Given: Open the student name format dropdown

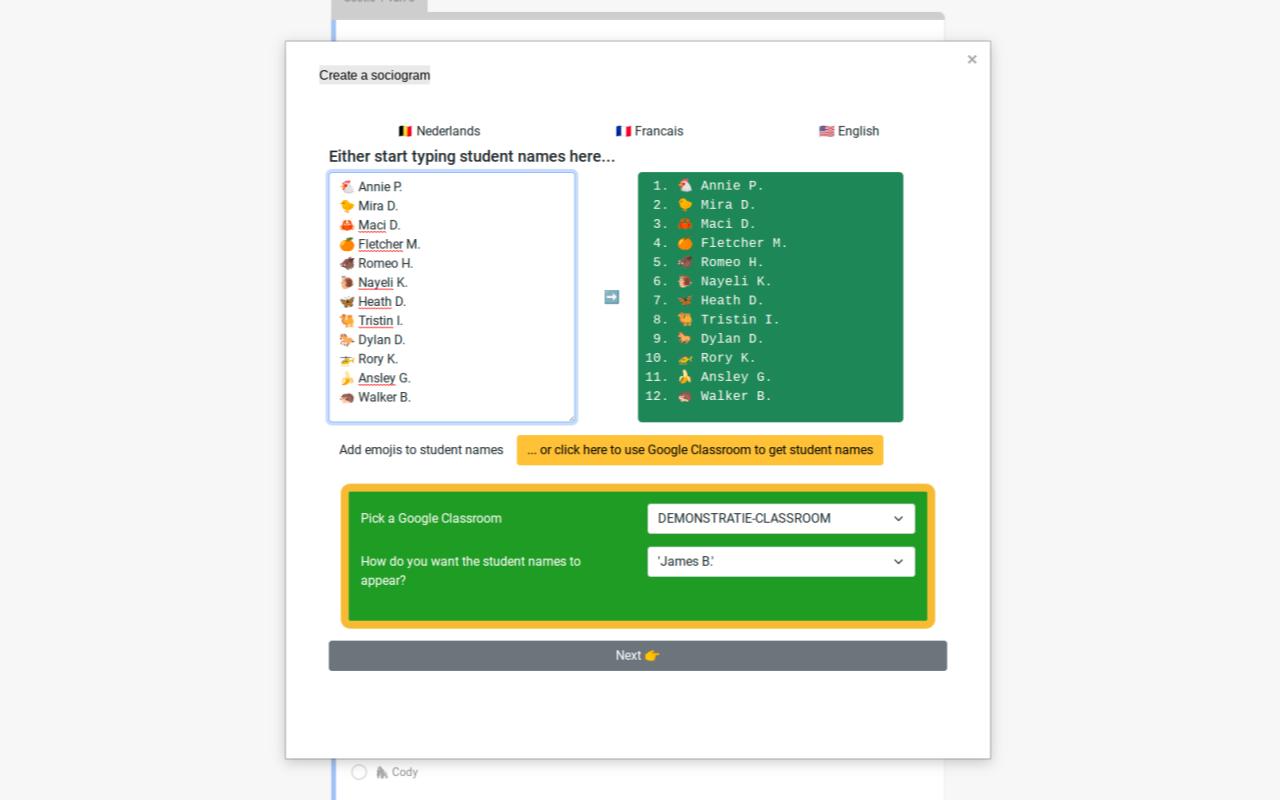Looking at the screenshot, I should coord(781,561).
